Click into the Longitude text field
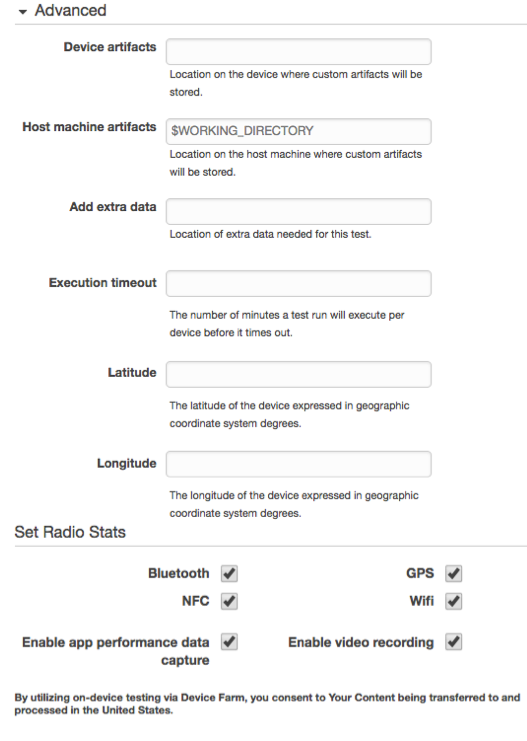Screen dimensions: 527x741 [298, 464]
